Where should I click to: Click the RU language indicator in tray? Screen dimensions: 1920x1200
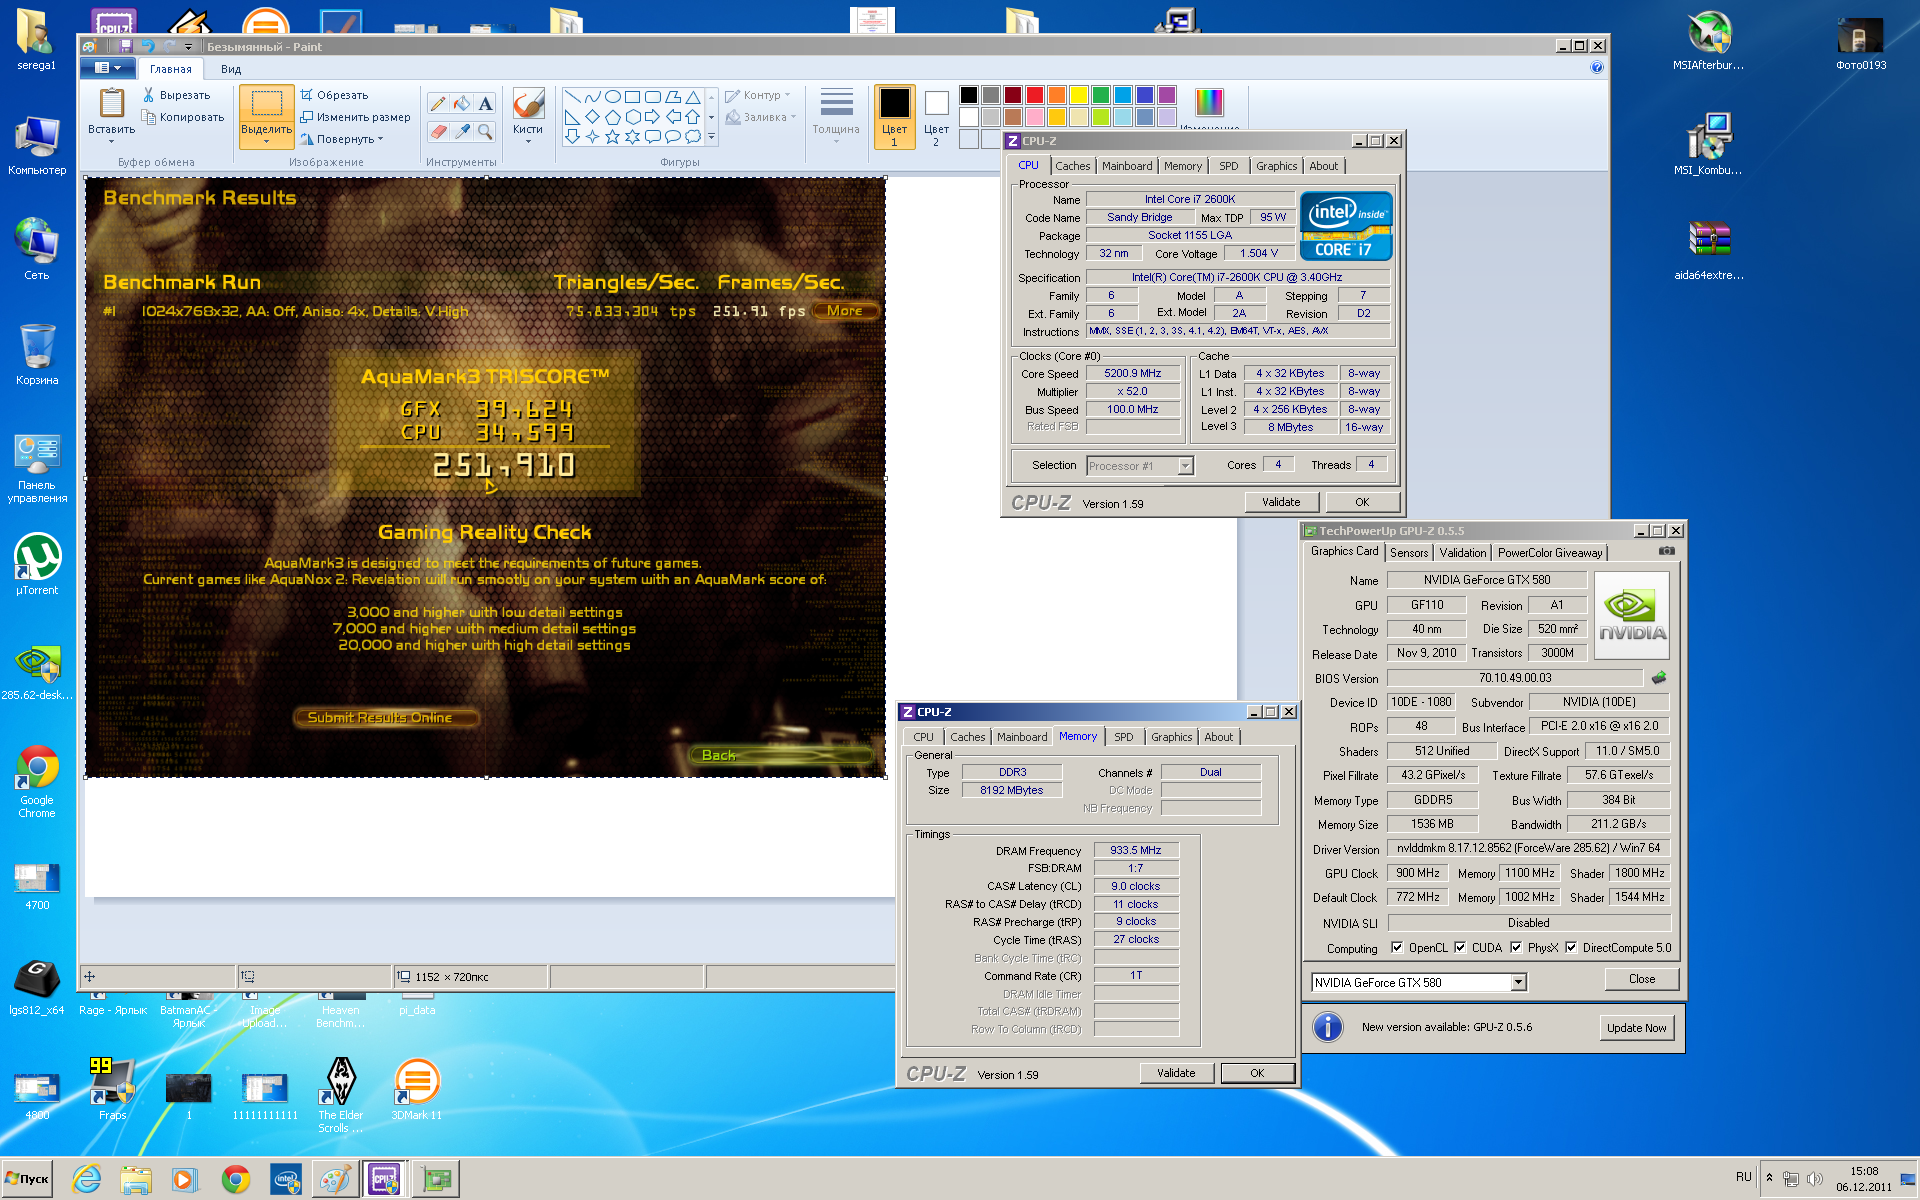(1744, 1177)
